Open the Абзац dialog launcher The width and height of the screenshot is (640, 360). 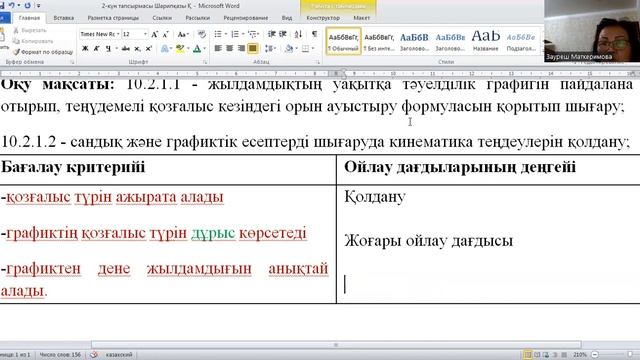click(x=318, y=62)
